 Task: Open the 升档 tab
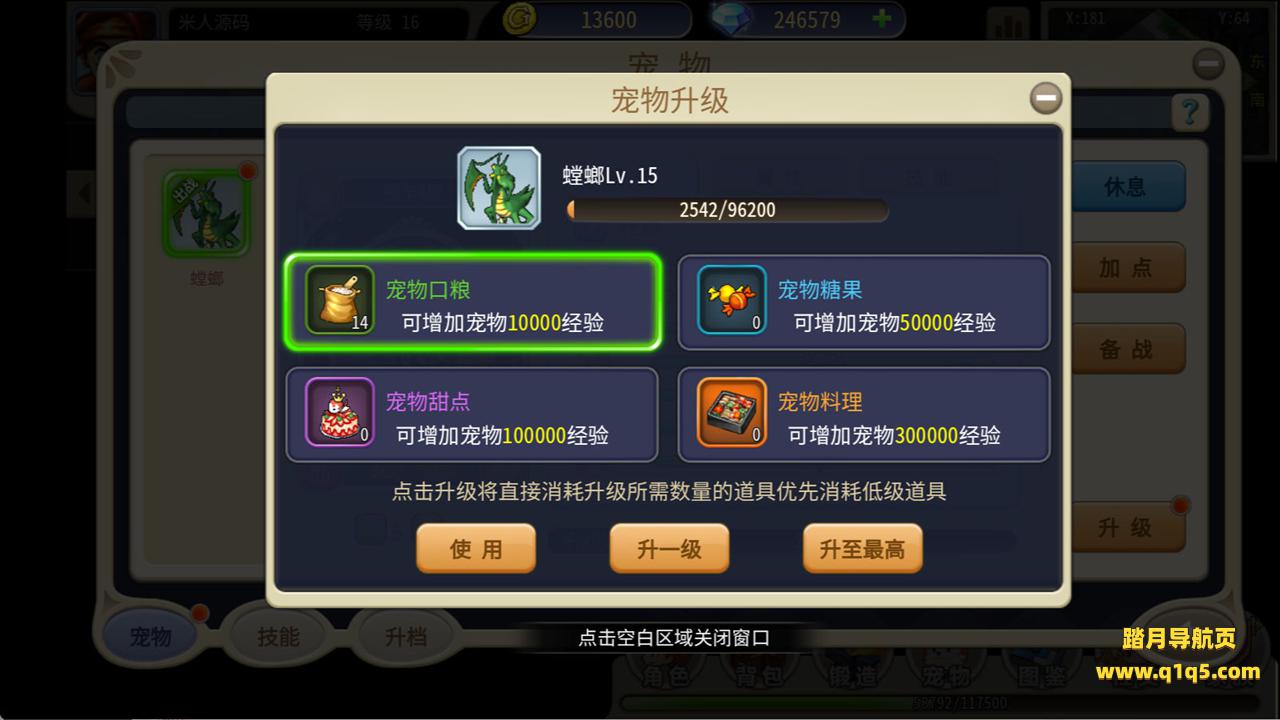tap(406, 636)
